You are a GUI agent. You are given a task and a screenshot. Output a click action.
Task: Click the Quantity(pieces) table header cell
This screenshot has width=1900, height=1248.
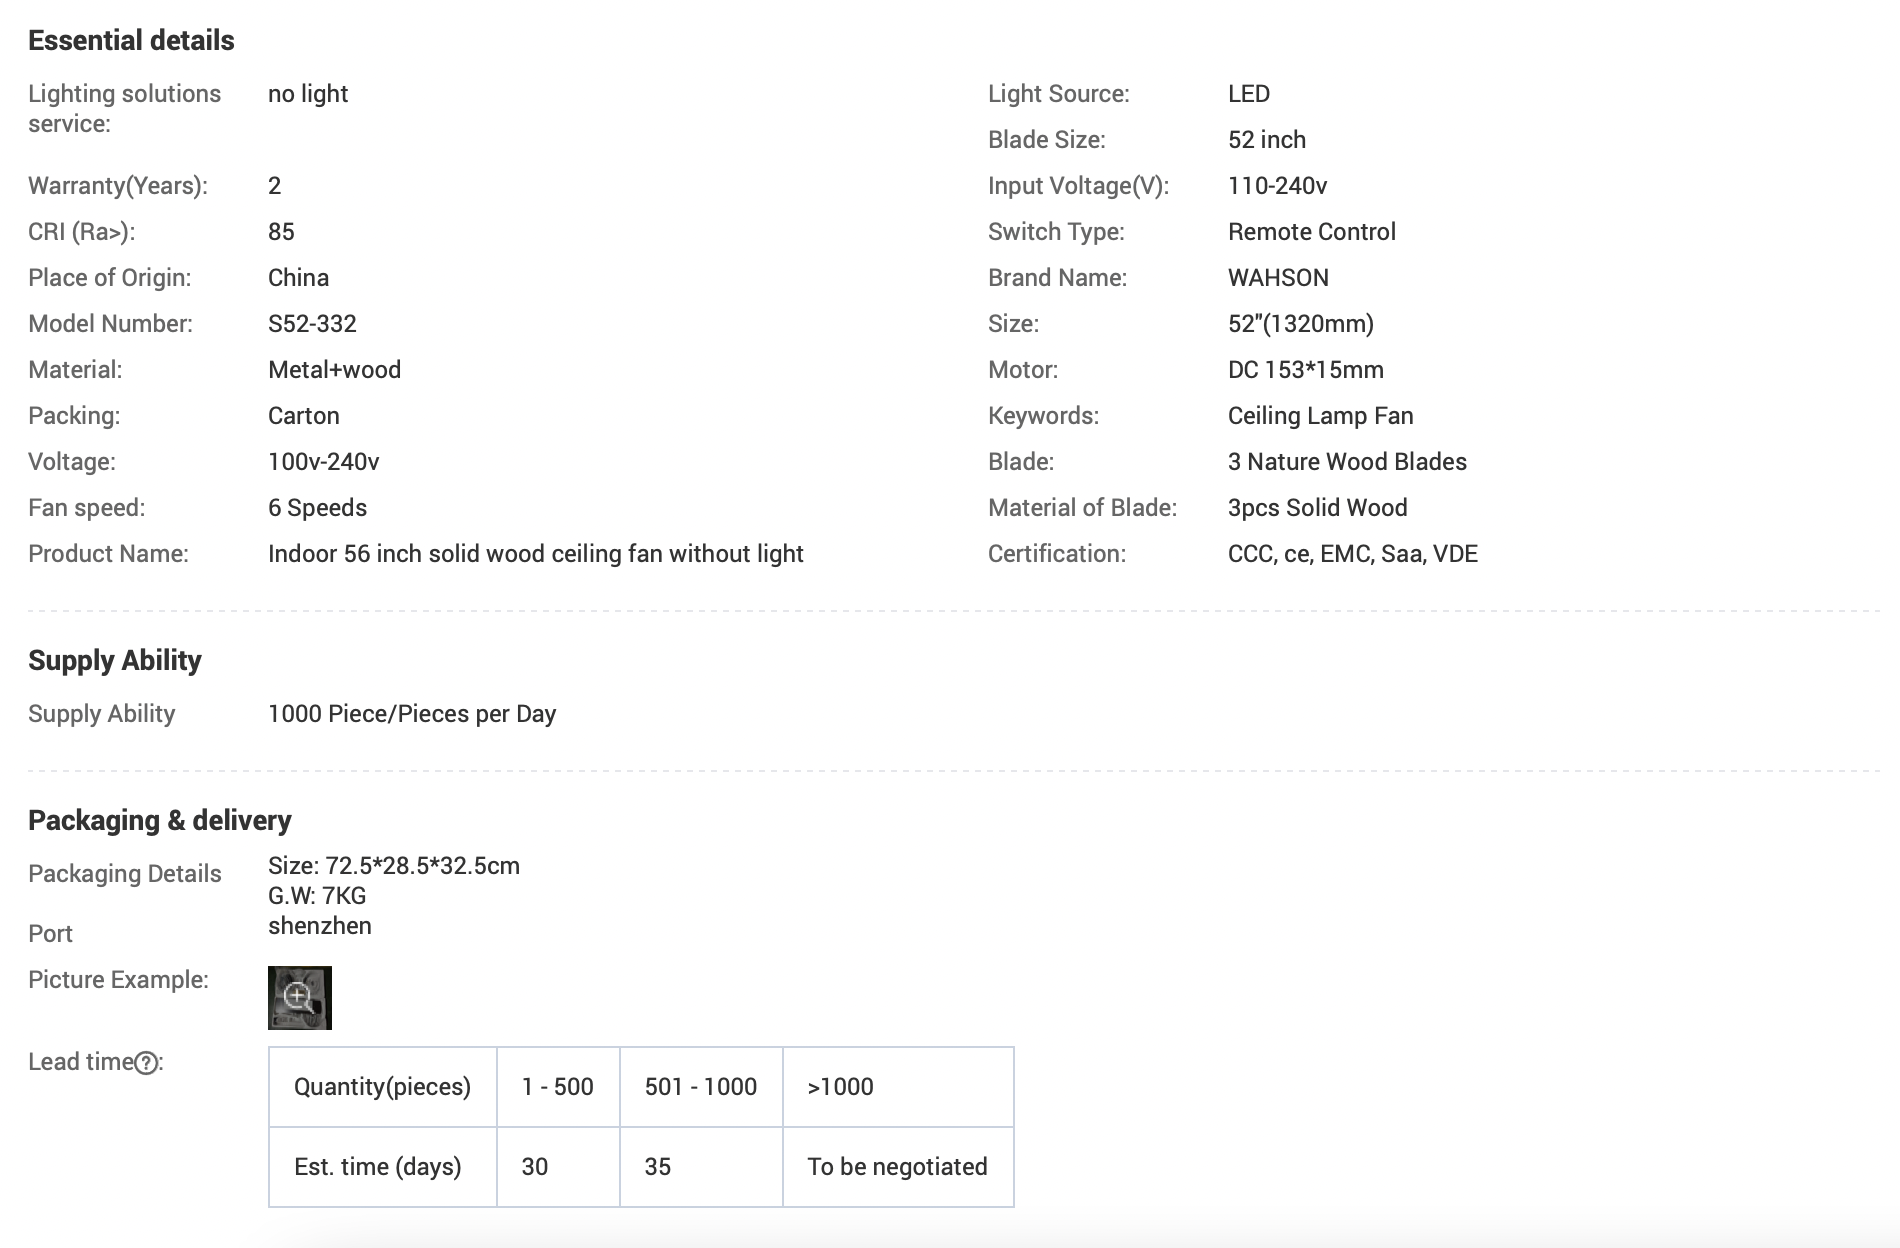pos(382,1087)
